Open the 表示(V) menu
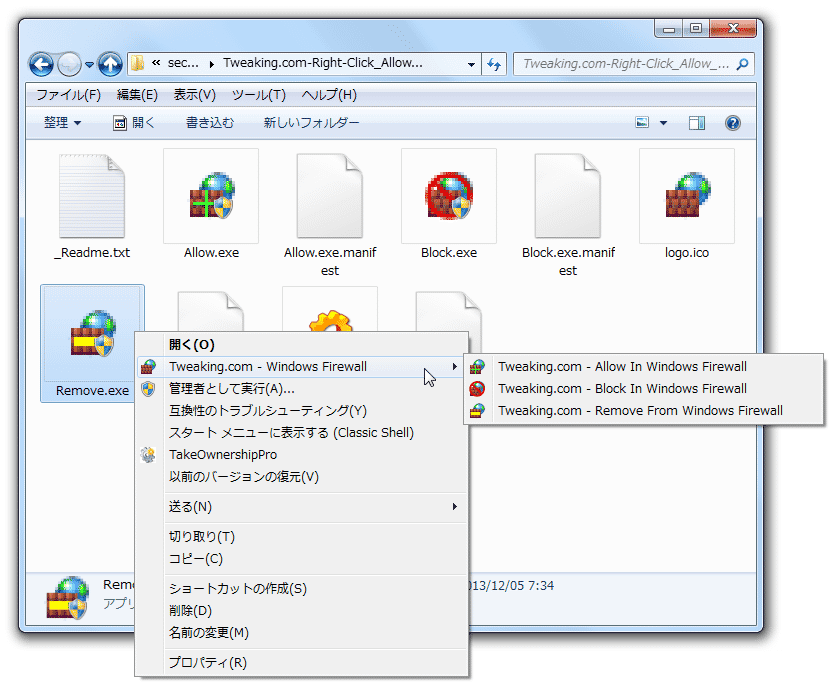832x686 pixels. click(195, 95)
